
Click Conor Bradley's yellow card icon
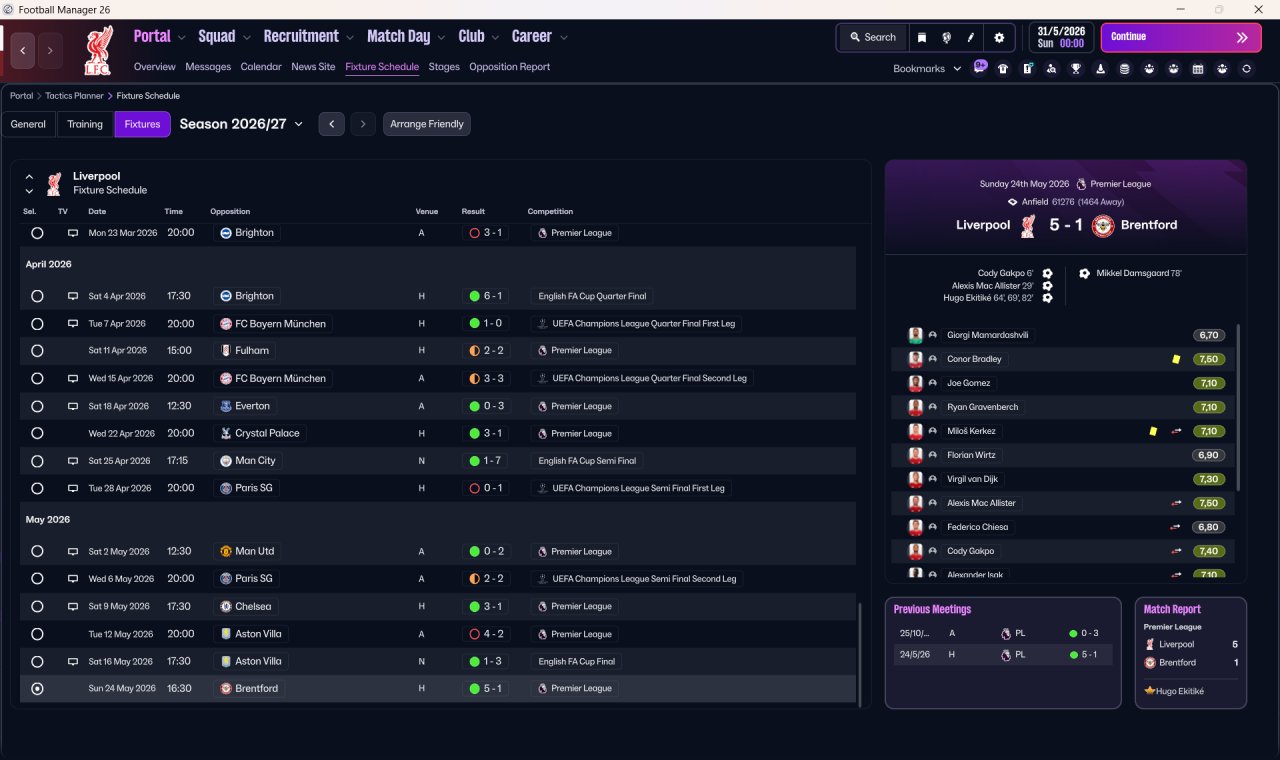click(1176, 359)
